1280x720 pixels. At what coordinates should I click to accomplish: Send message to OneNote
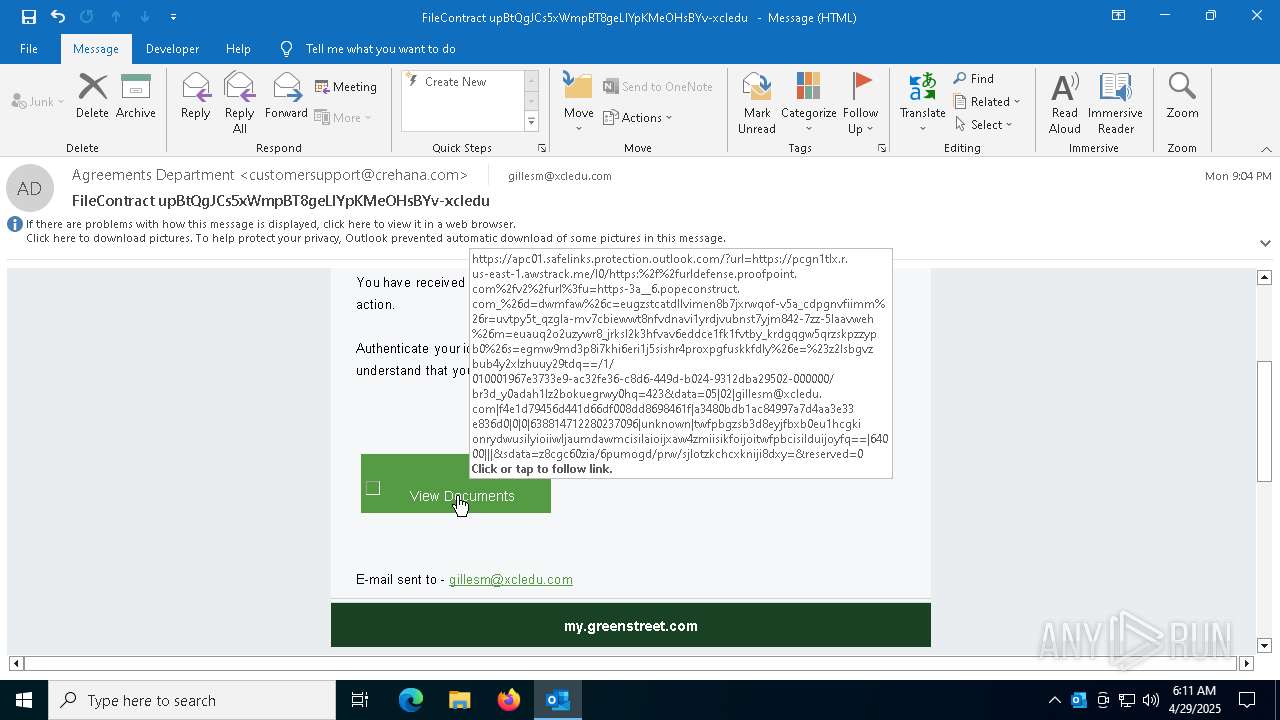click(658, 87)
